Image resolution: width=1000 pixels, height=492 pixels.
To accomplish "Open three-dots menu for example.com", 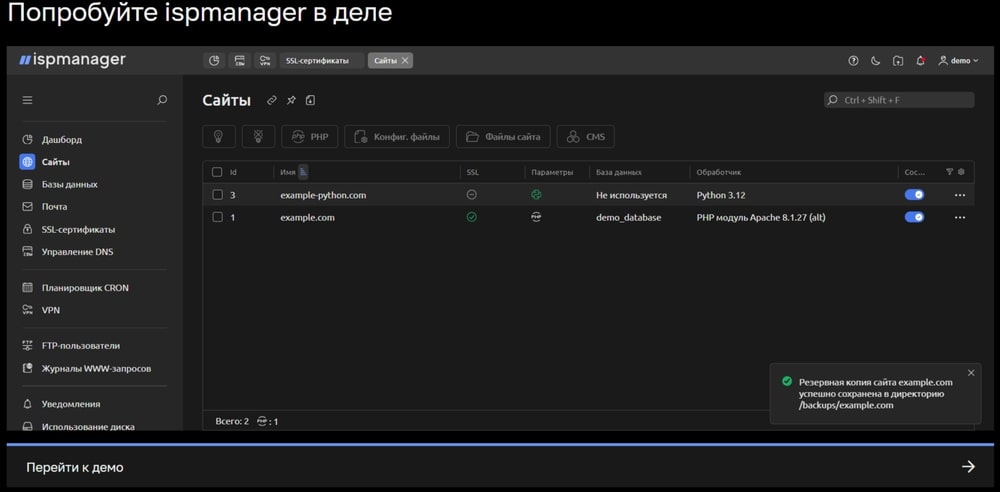I will coord(960,218).
